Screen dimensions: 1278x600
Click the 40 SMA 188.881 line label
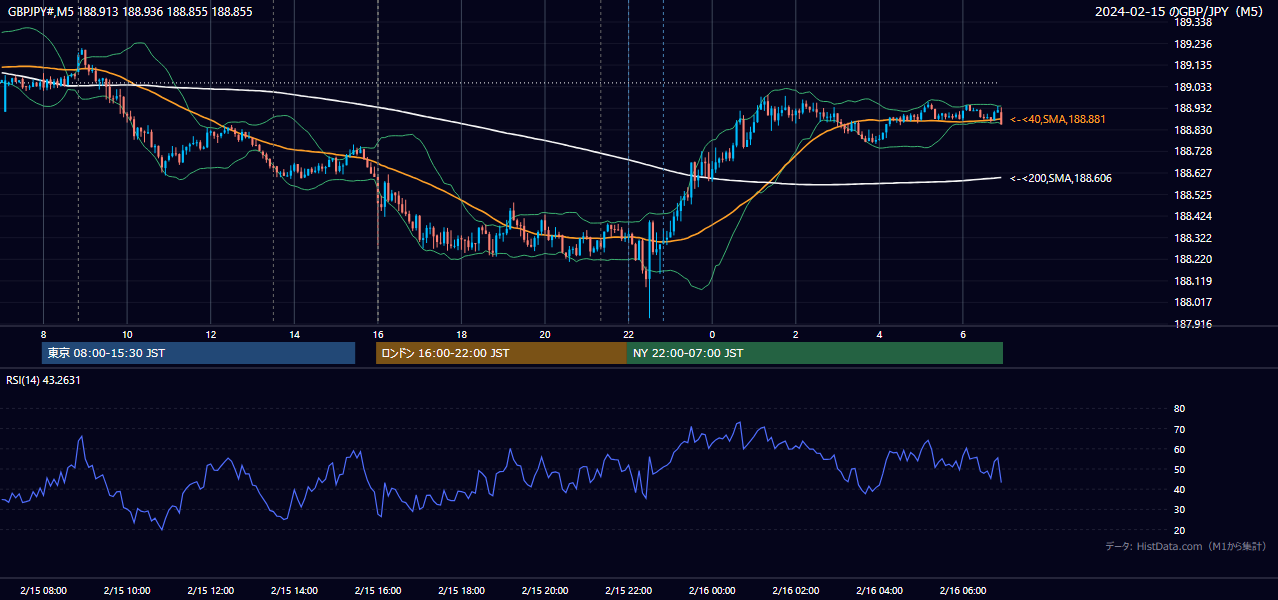coord(1057,120)
